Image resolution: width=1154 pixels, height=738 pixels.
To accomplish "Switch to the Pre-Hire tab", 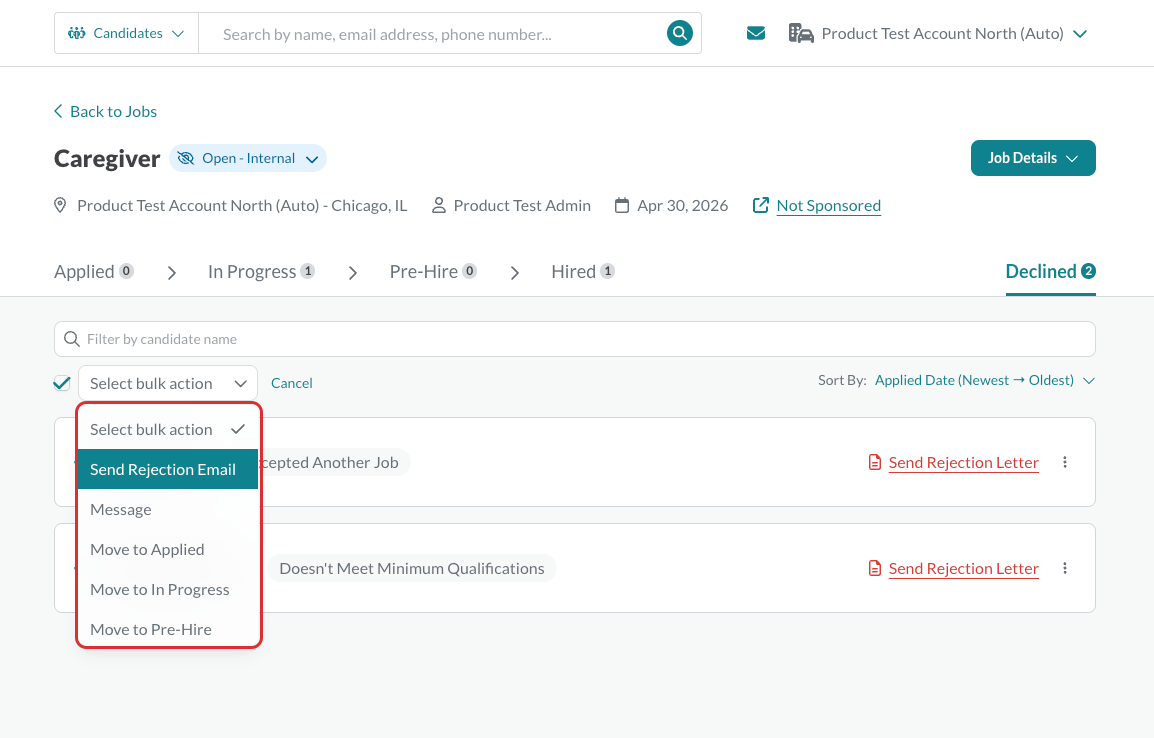I will [433, 272].
